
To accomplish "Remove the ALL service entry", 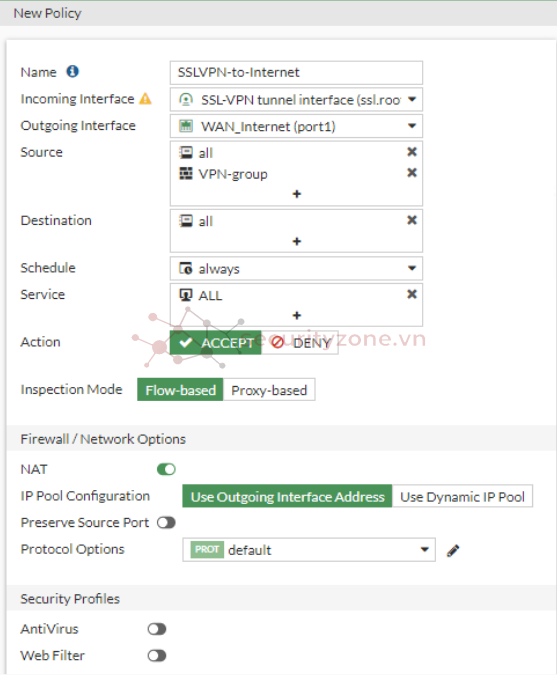I will coord(412,294).
